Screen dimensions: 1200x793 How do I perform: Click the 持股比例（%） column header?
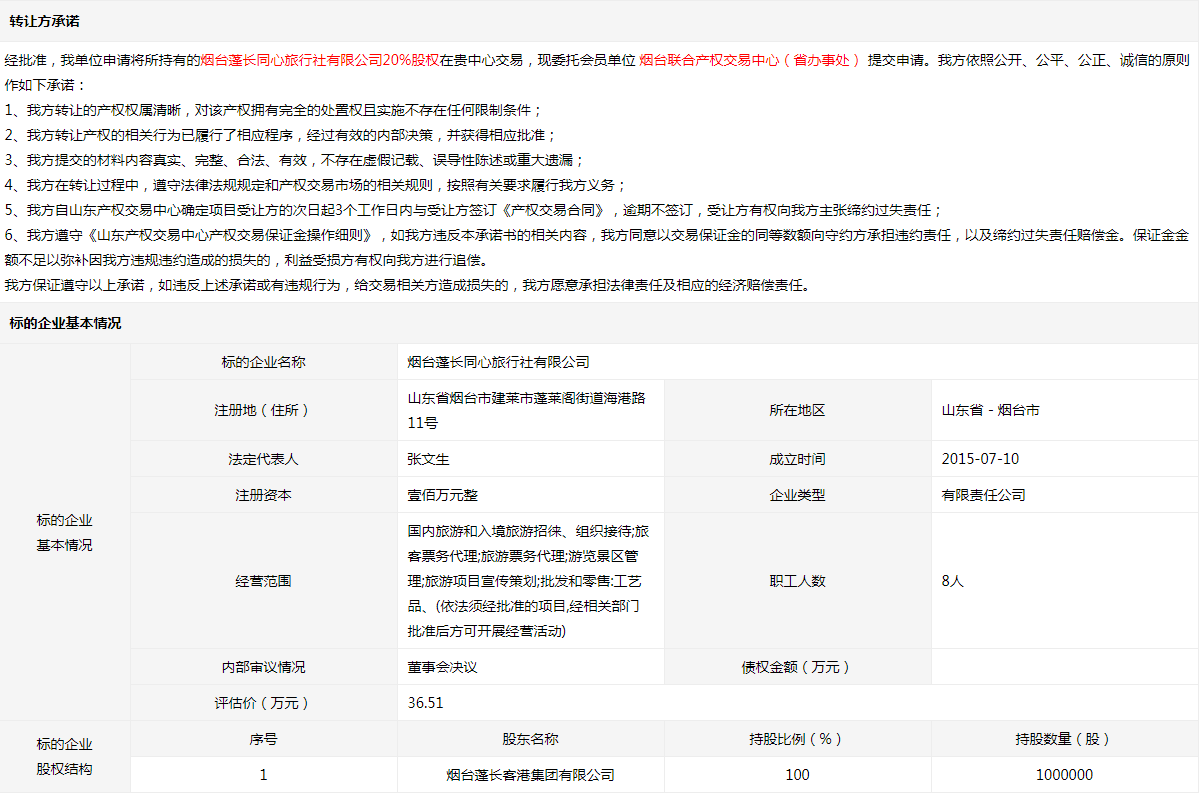(798, 739)
